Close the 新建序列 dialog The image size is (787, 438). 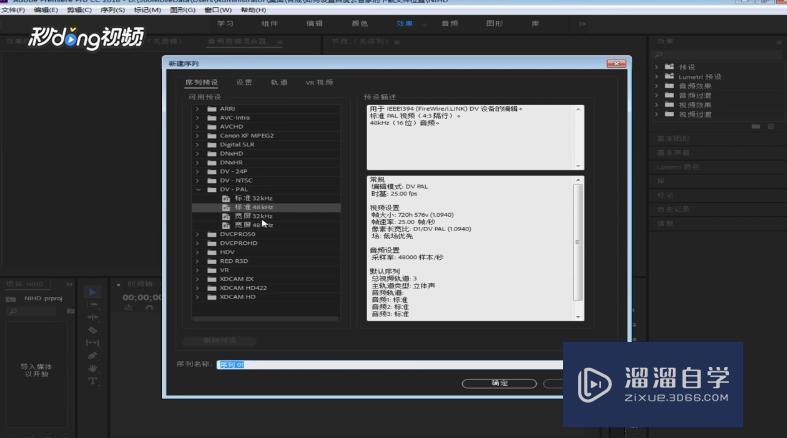(616, 63)
